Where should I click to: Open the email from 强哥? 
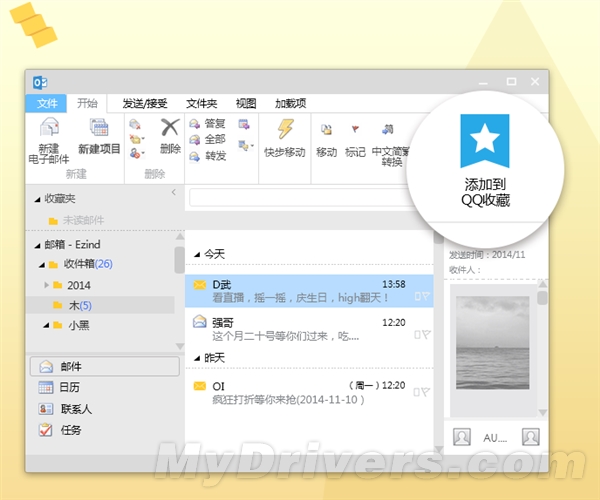pos(309,329)
